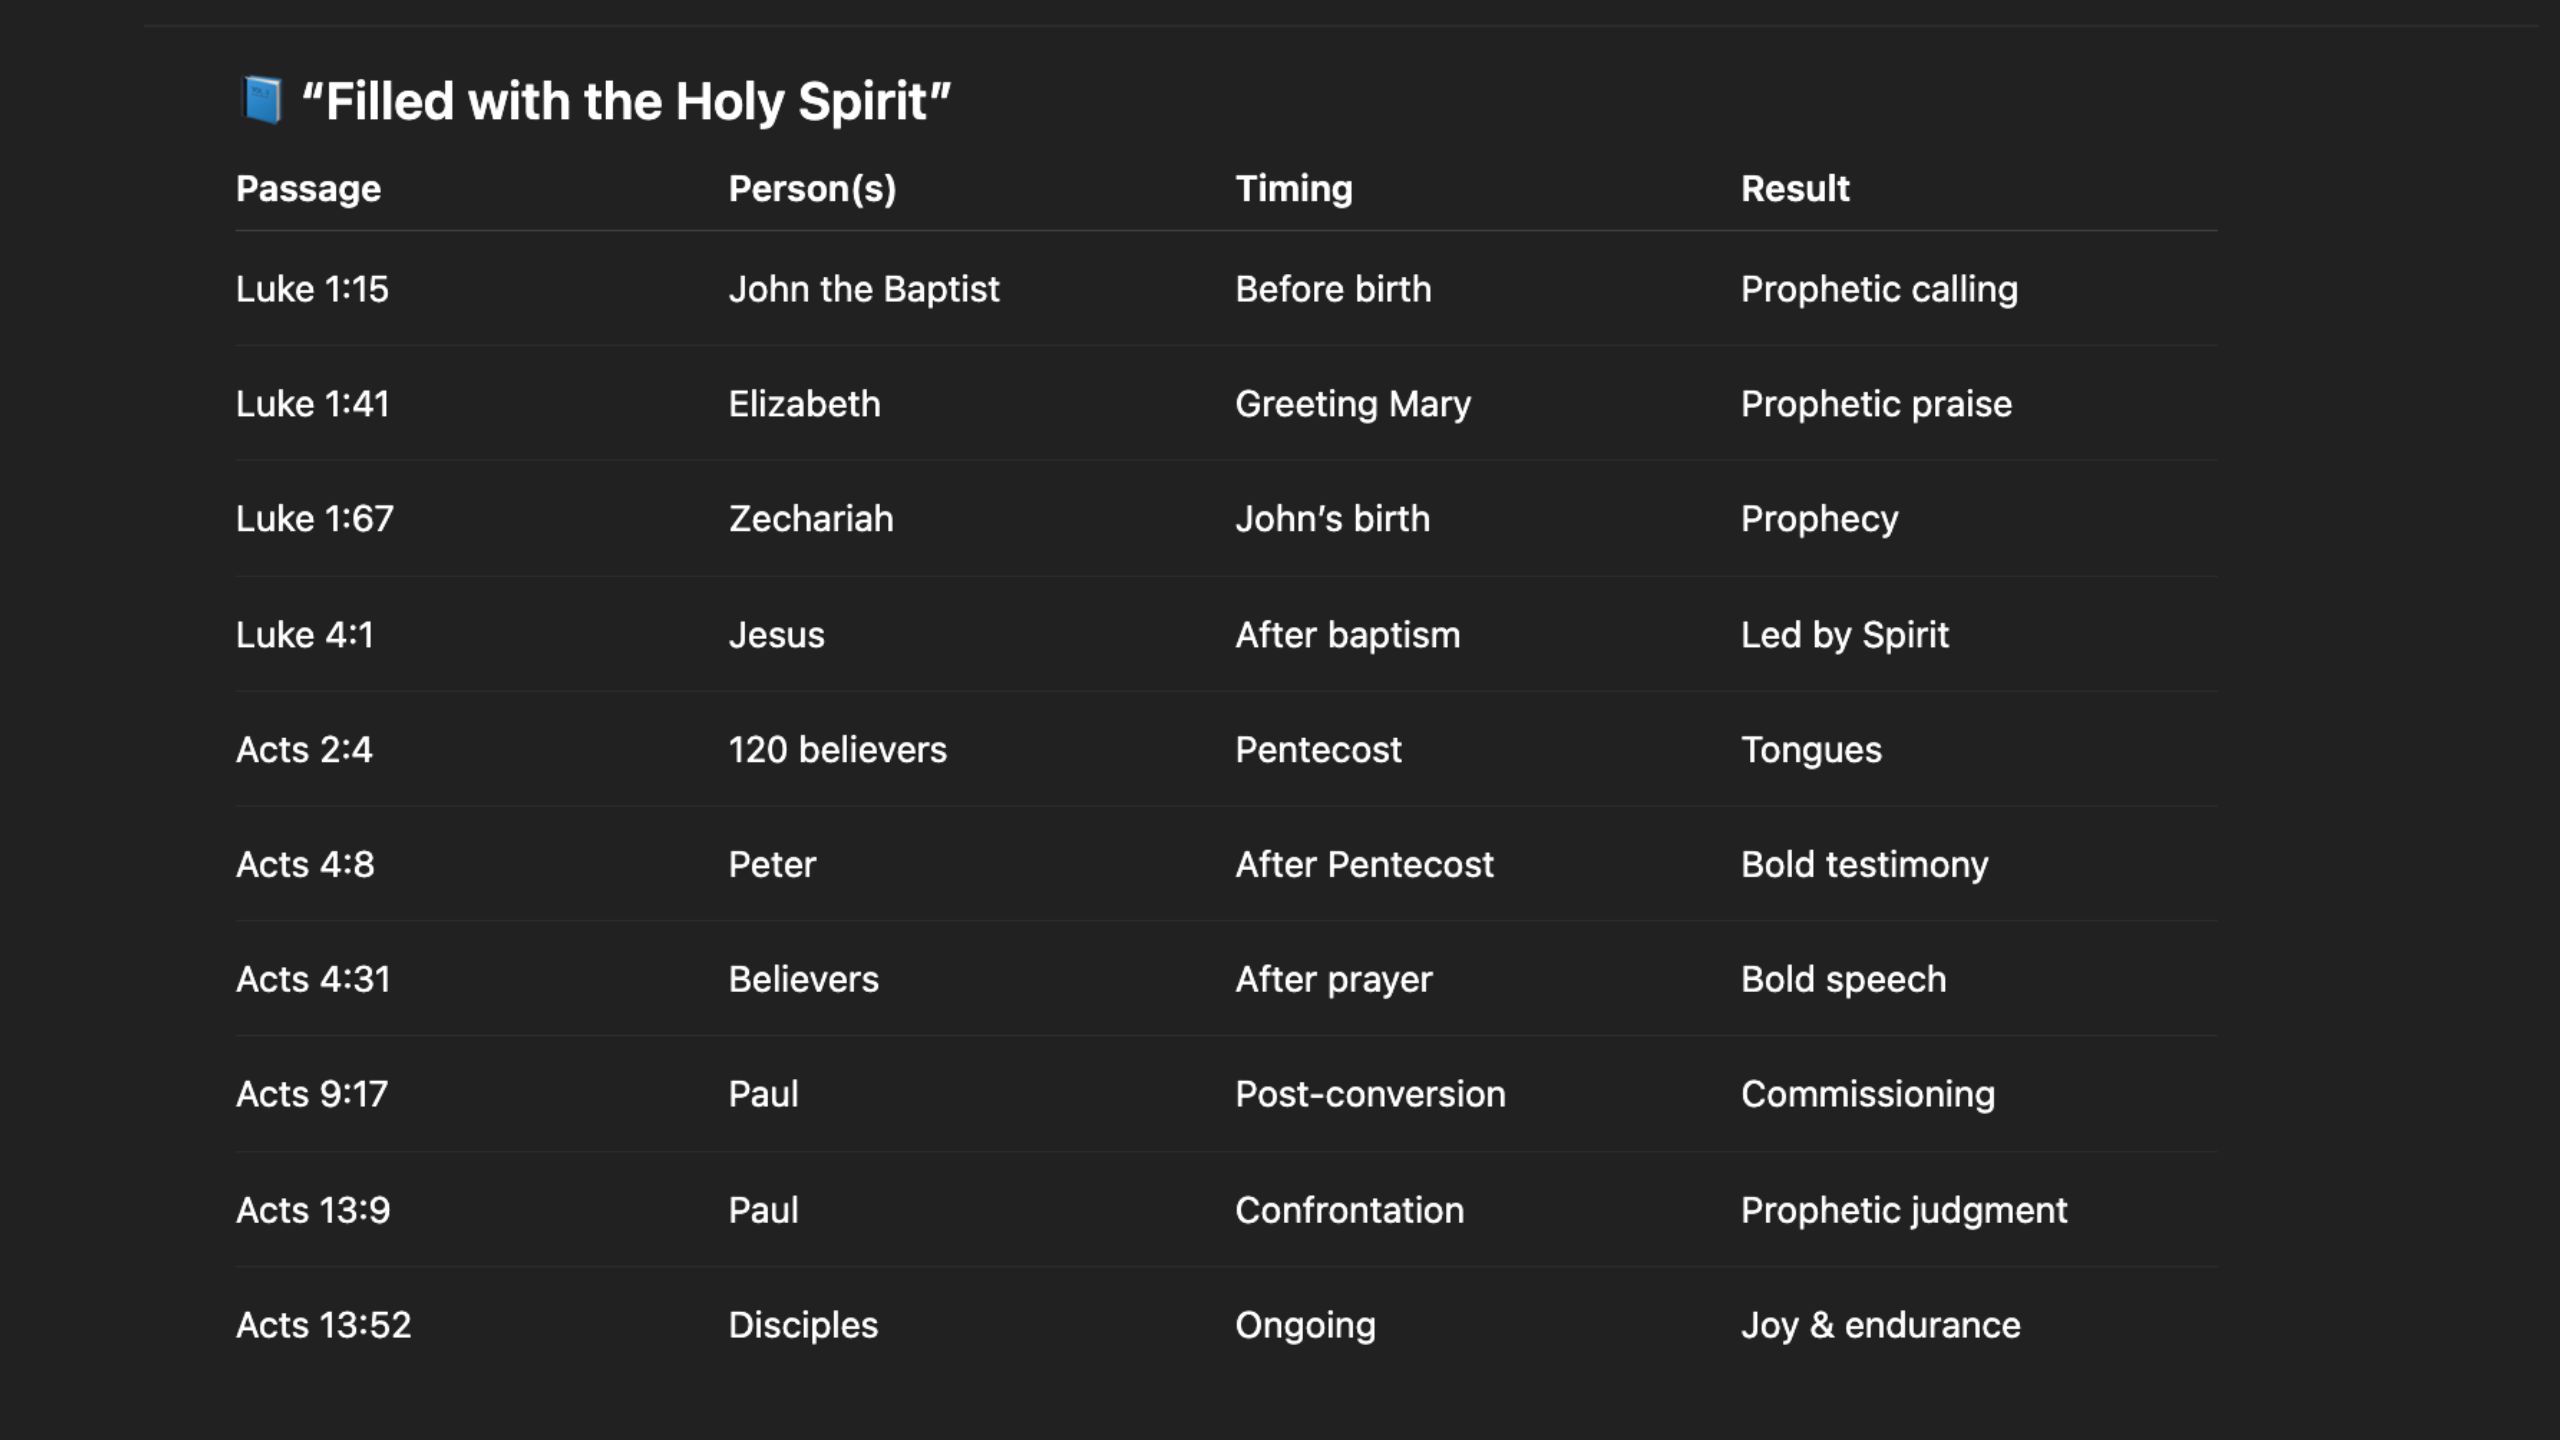The height and width of the screenshot is (1440, 2560).
Task: Click the Zechariah person cell
Action: tap(810, 519)
